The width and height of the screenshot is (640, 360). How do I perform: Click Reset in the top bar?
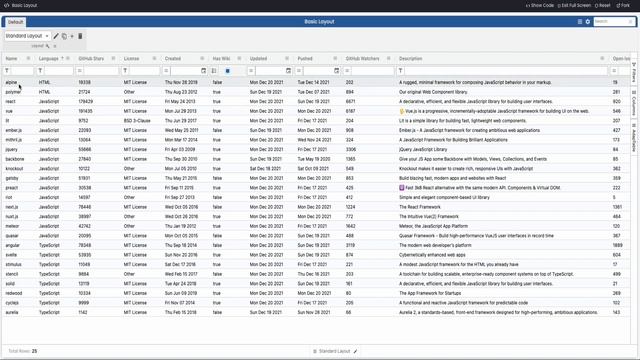coord(602,5)
